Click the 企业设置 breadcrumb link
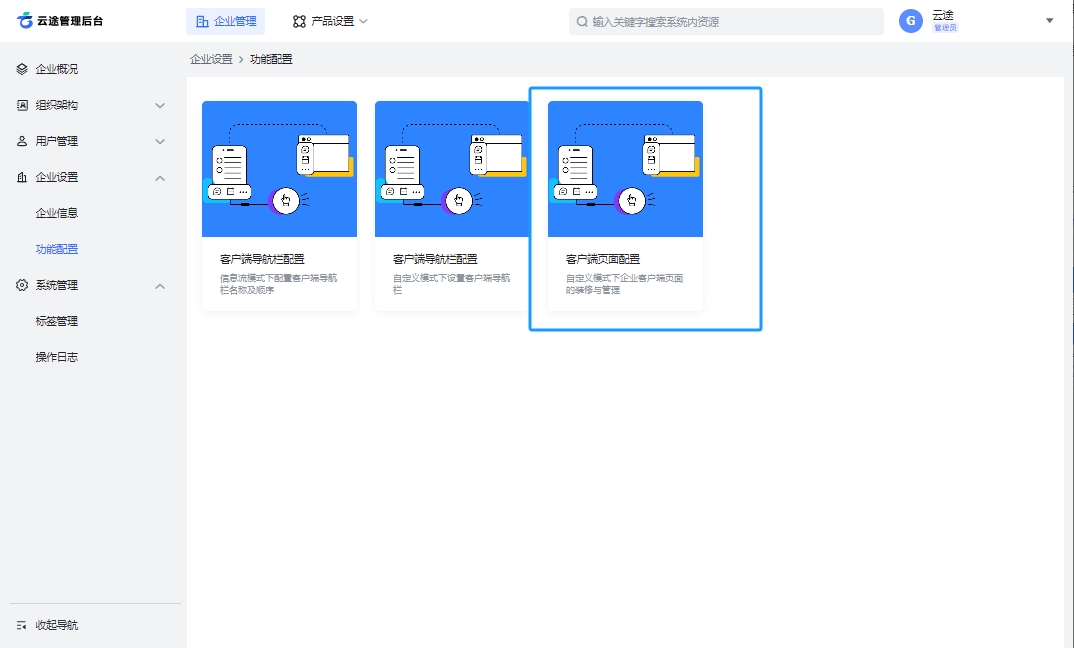Screen dimensions: 1074x648 [x=211, y=60]
